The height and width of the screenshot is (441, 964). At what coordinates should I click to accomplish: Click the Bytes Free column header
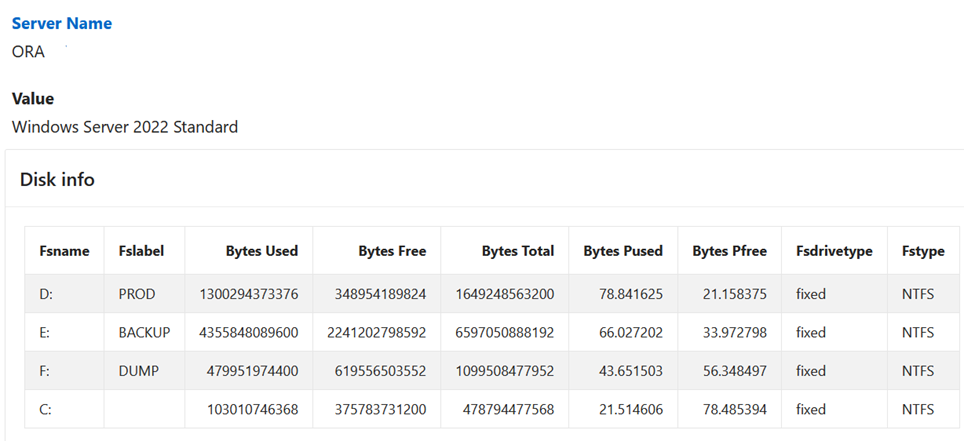click(392, 251)
